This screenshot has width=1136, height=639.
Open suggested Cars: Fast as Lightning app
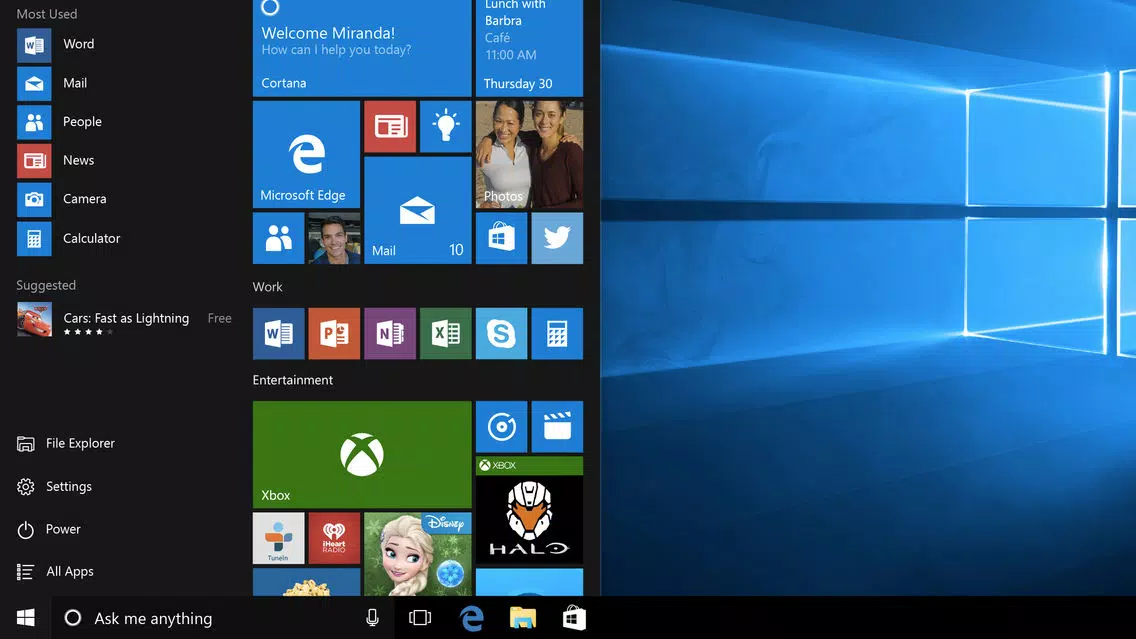pos(125,320)
